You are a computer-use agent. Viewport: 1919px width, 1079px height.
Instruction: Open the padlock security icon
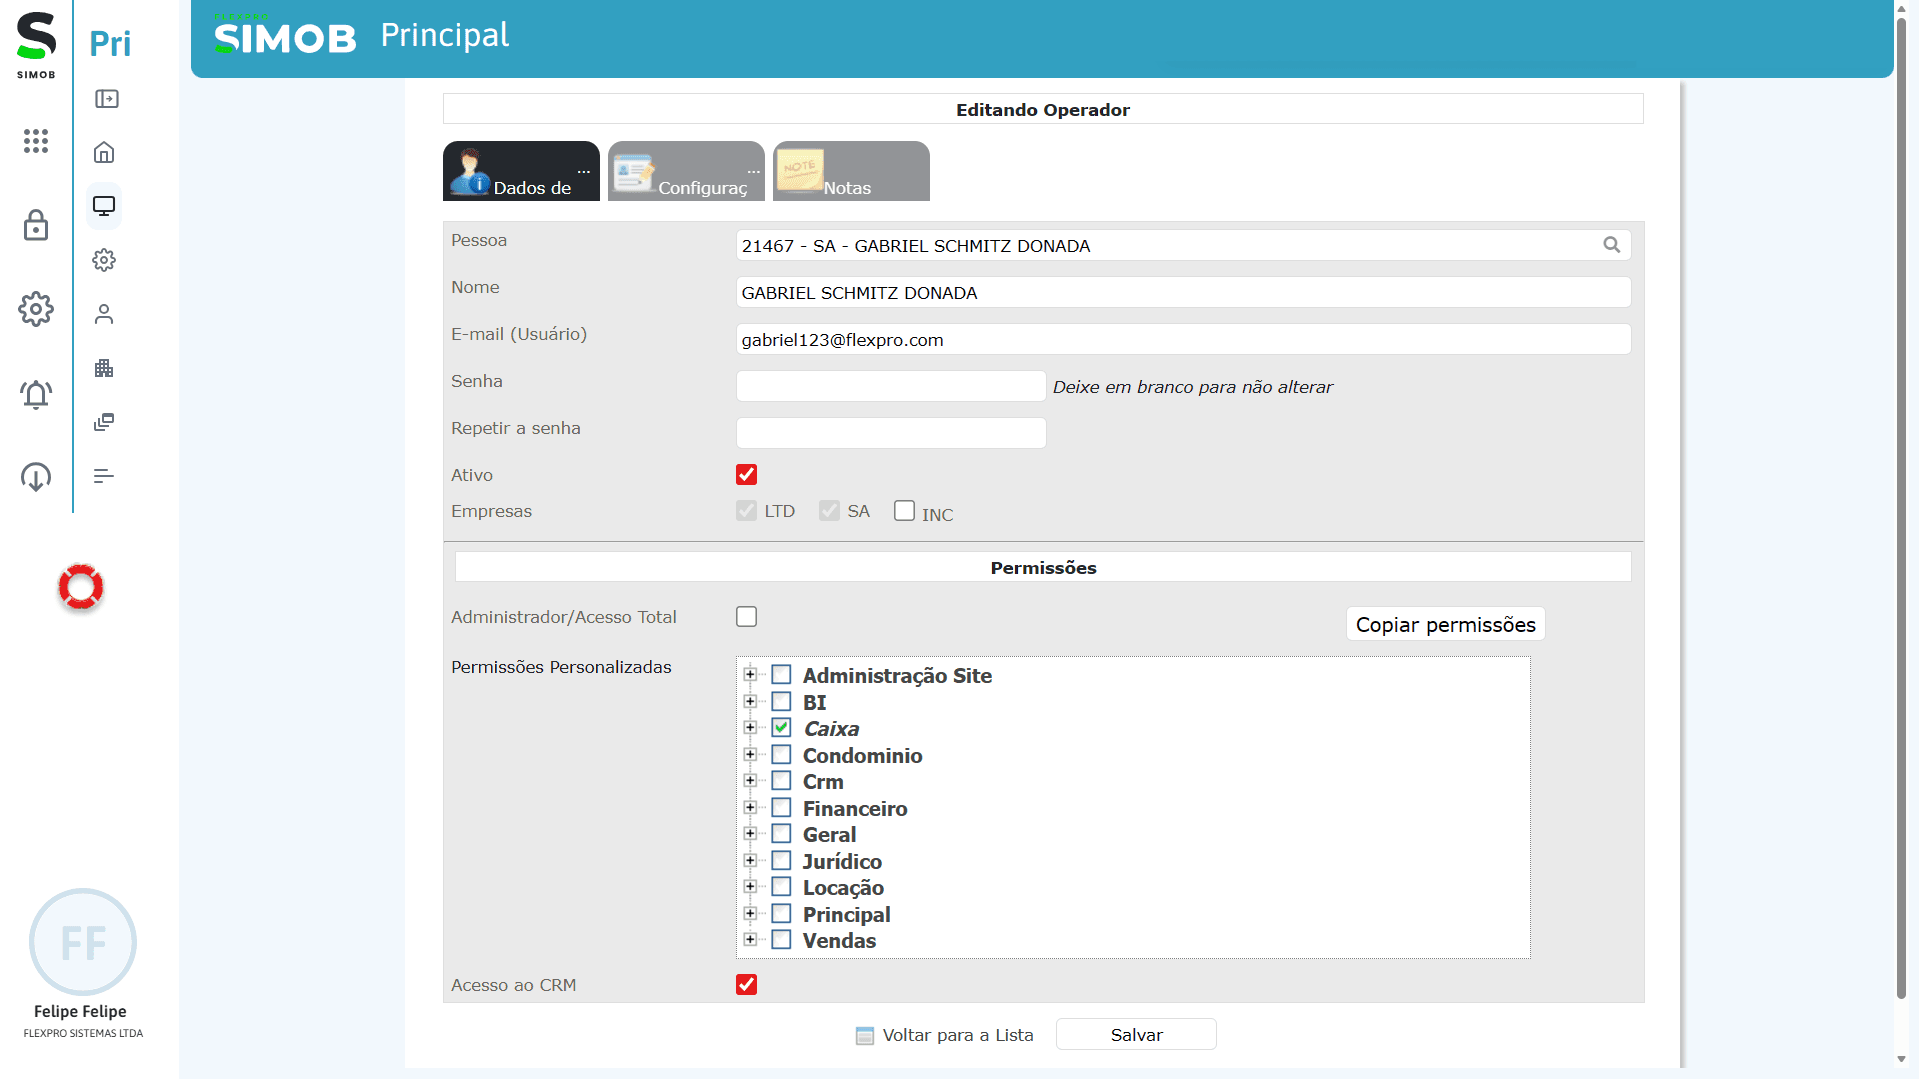point(36,225)
